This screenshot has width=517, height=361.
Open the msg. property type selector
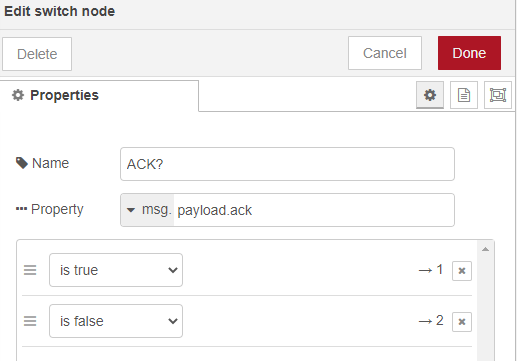point(147,210)
